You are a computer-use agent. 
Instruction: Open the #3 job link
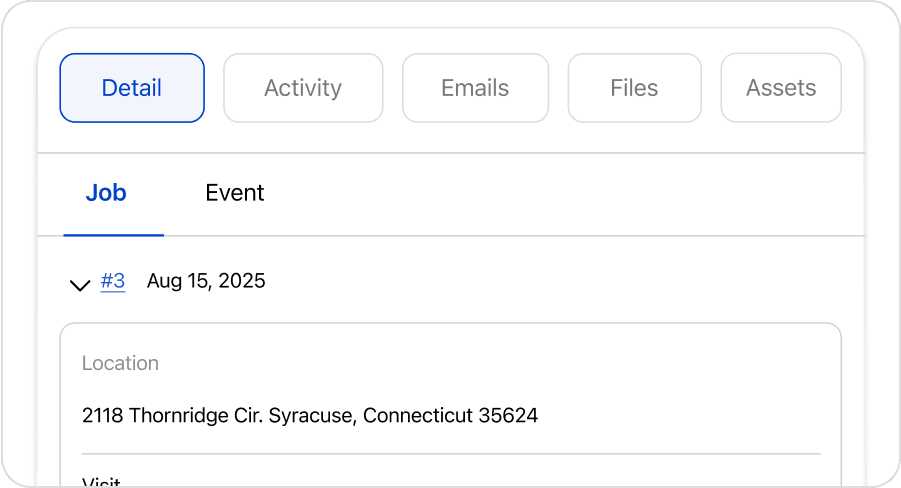click(x=113, y=281)
